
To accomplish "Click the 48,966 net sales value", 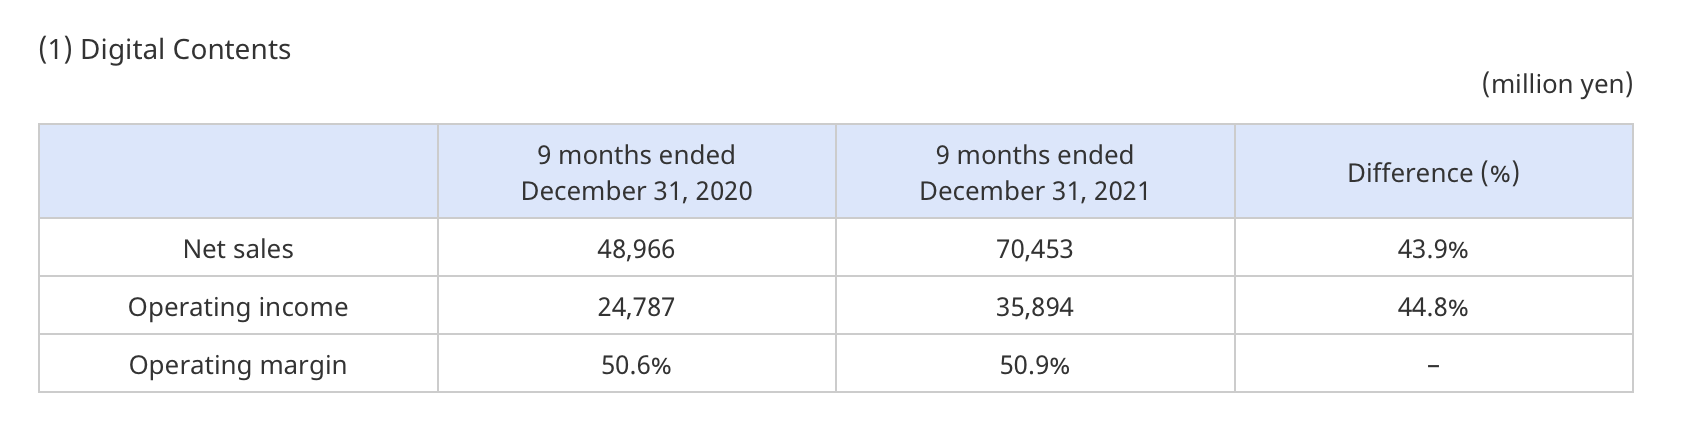I will 636,249.
